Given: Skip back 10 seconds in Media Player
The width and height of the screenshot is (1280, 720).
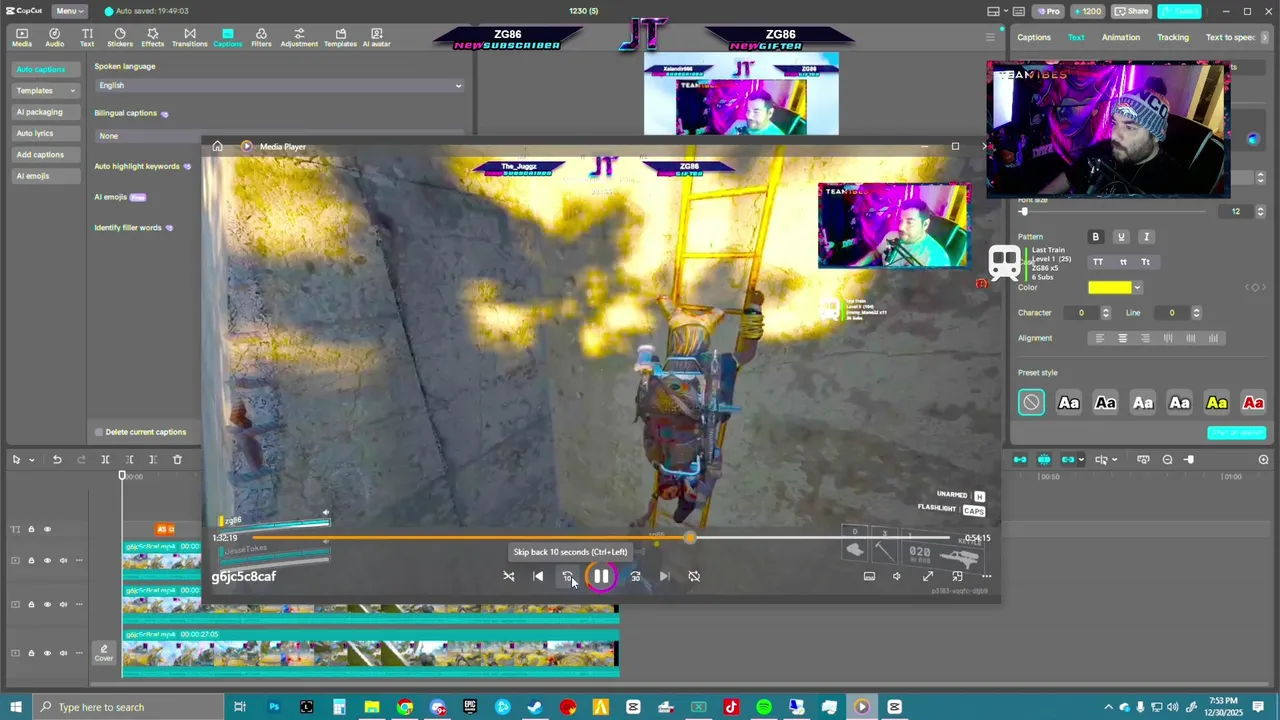Looking at the screenshot, I should coord(567,576).
